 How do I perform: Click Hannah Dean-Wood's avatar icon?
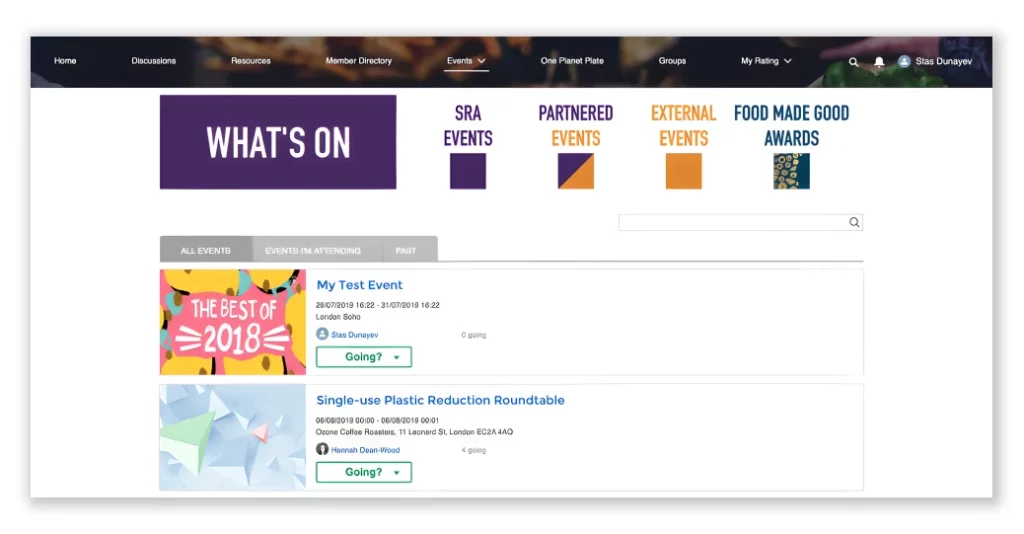[322, 449]
